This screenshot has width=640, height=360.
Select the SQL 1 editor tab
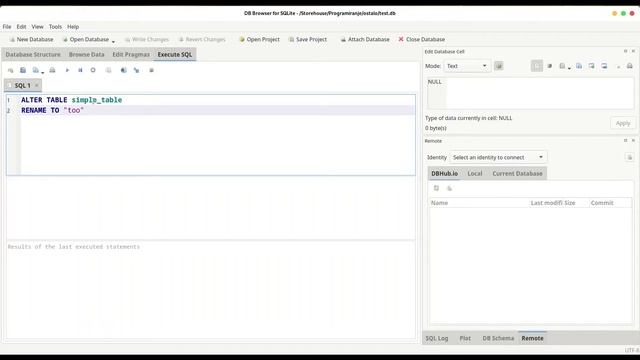(22, 85)
